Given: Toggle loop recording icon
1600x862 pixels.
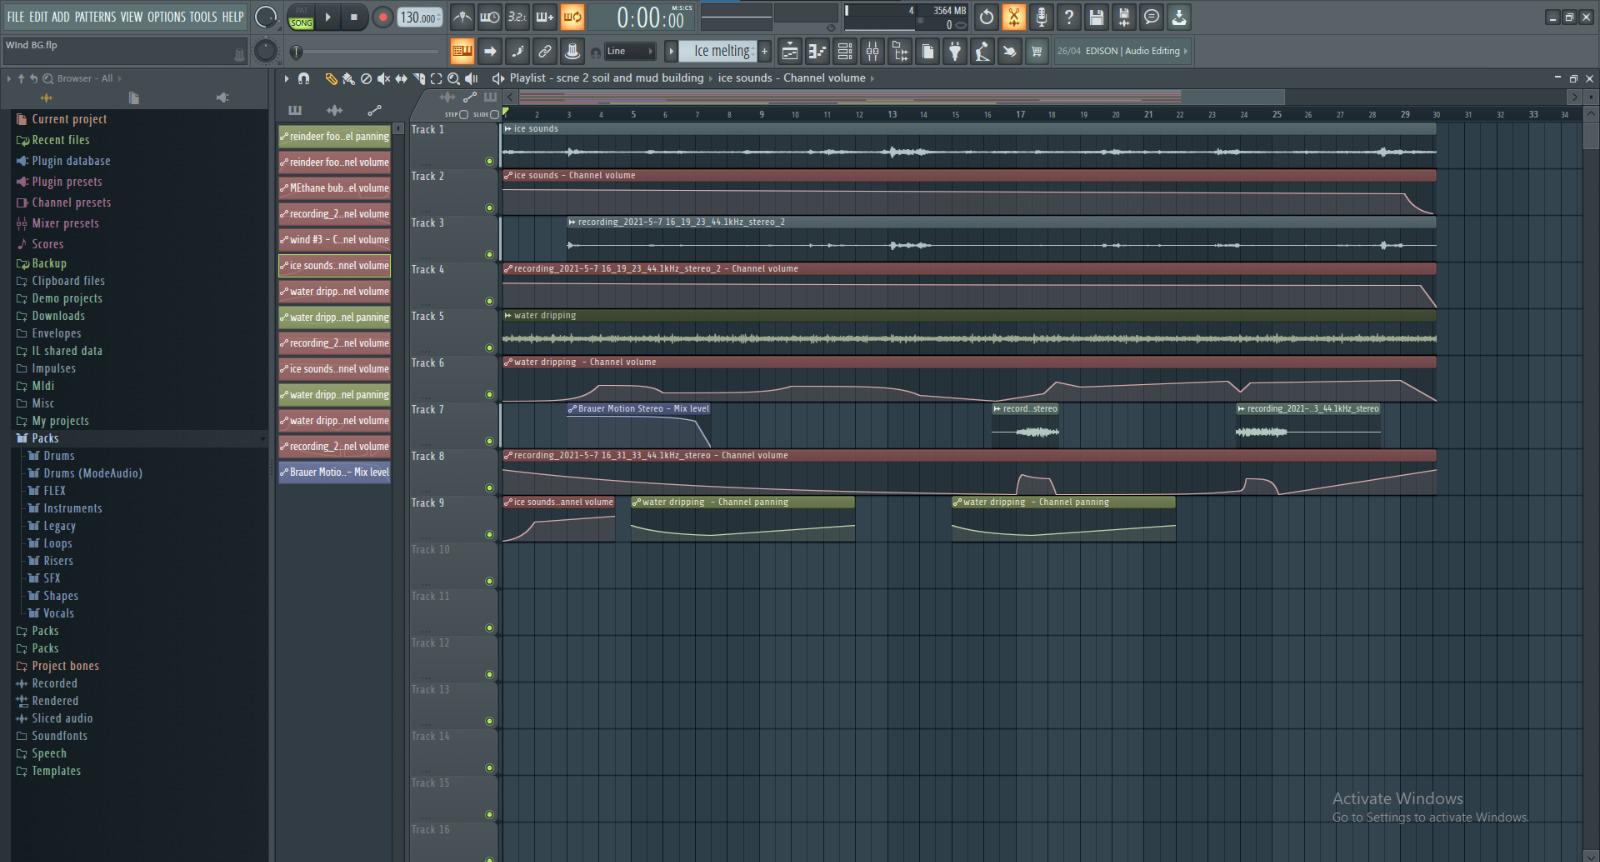Looking at the screenshot, I should point(572,17).
